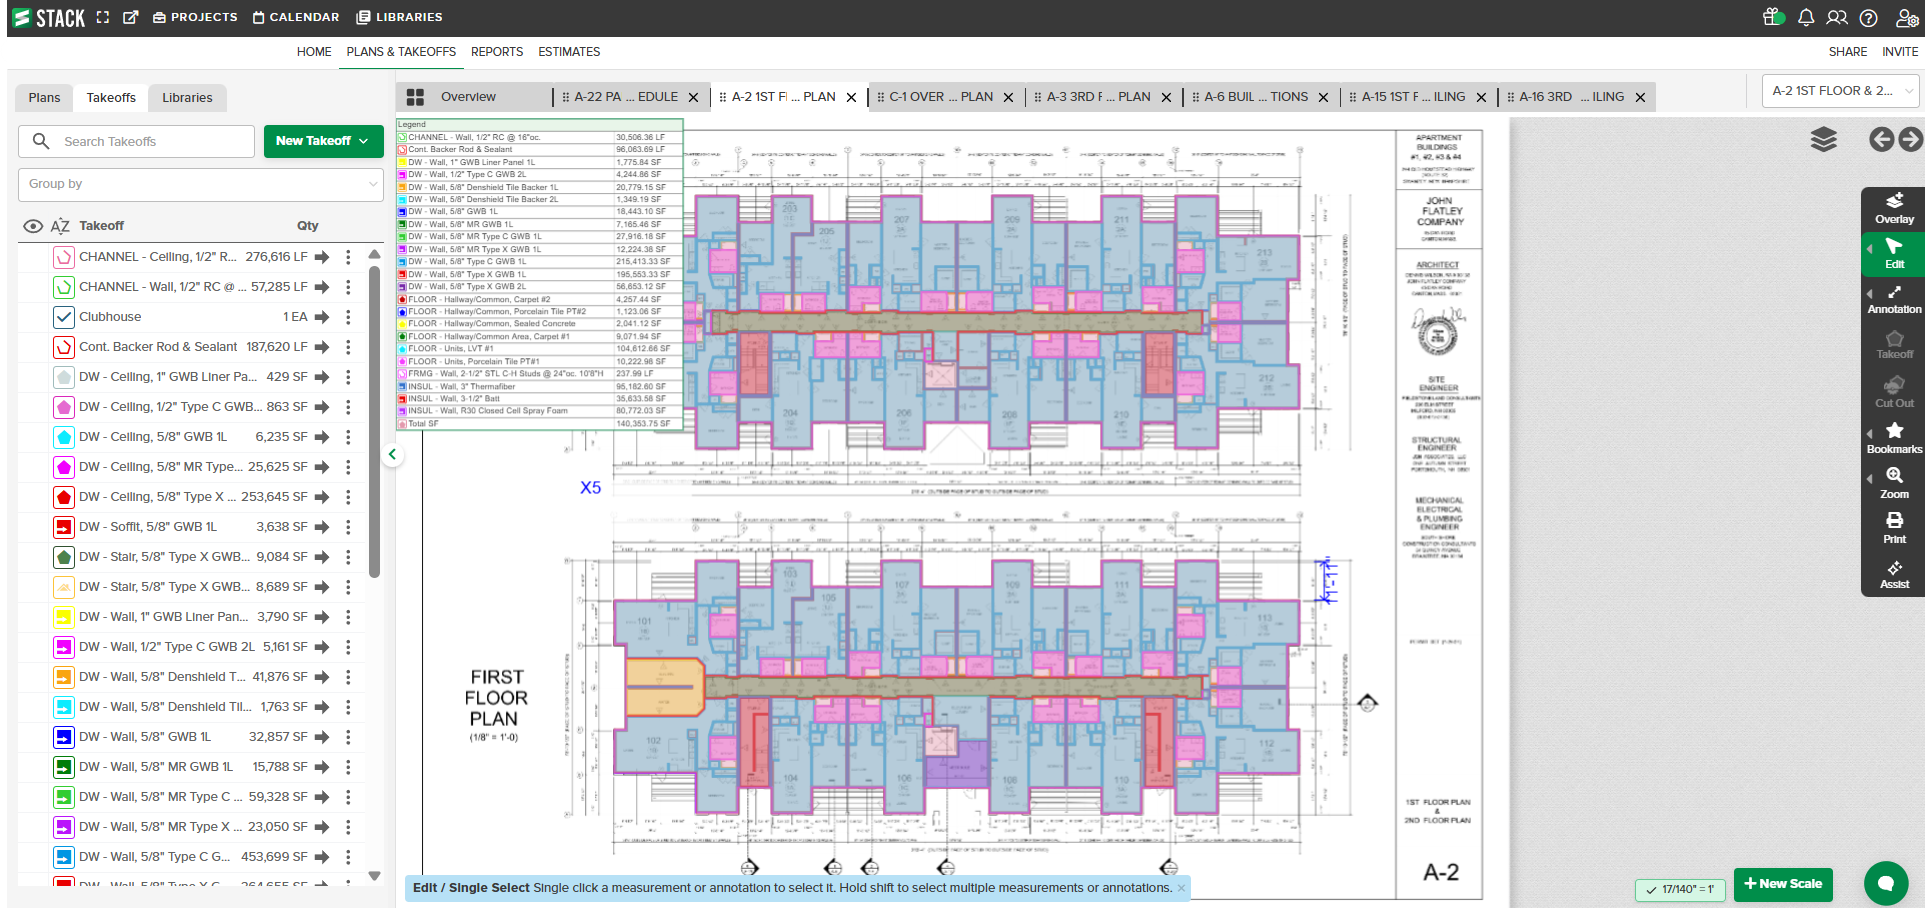This screenshot has height=908, width=1925.
Task: Toggle visibility of all takeoffs eye icon
Action: click(x=33, y=226)
